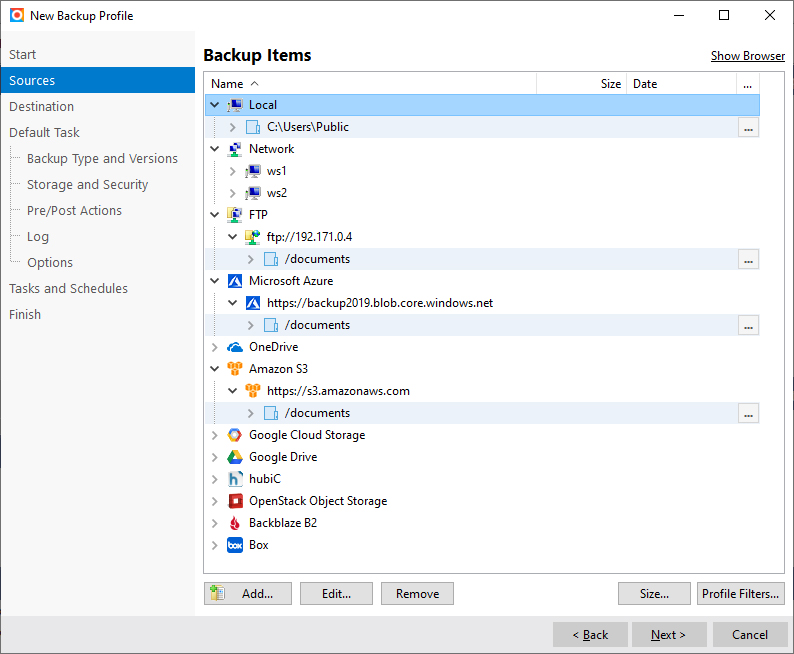Click the OneDrive cloud icon
The height and width of the screenshot is (654, 794).
click(x=235, y=347)
